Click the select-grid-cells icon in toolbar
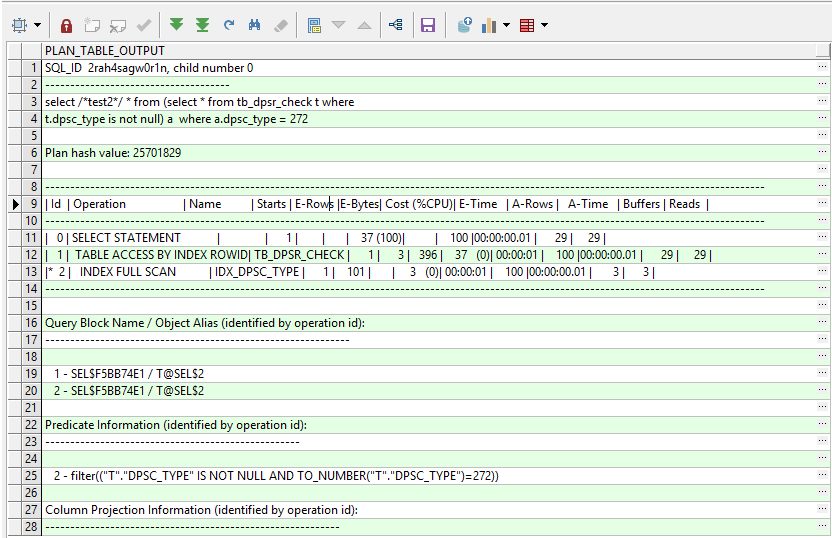The image size is (832, 538). coord(20,25)
